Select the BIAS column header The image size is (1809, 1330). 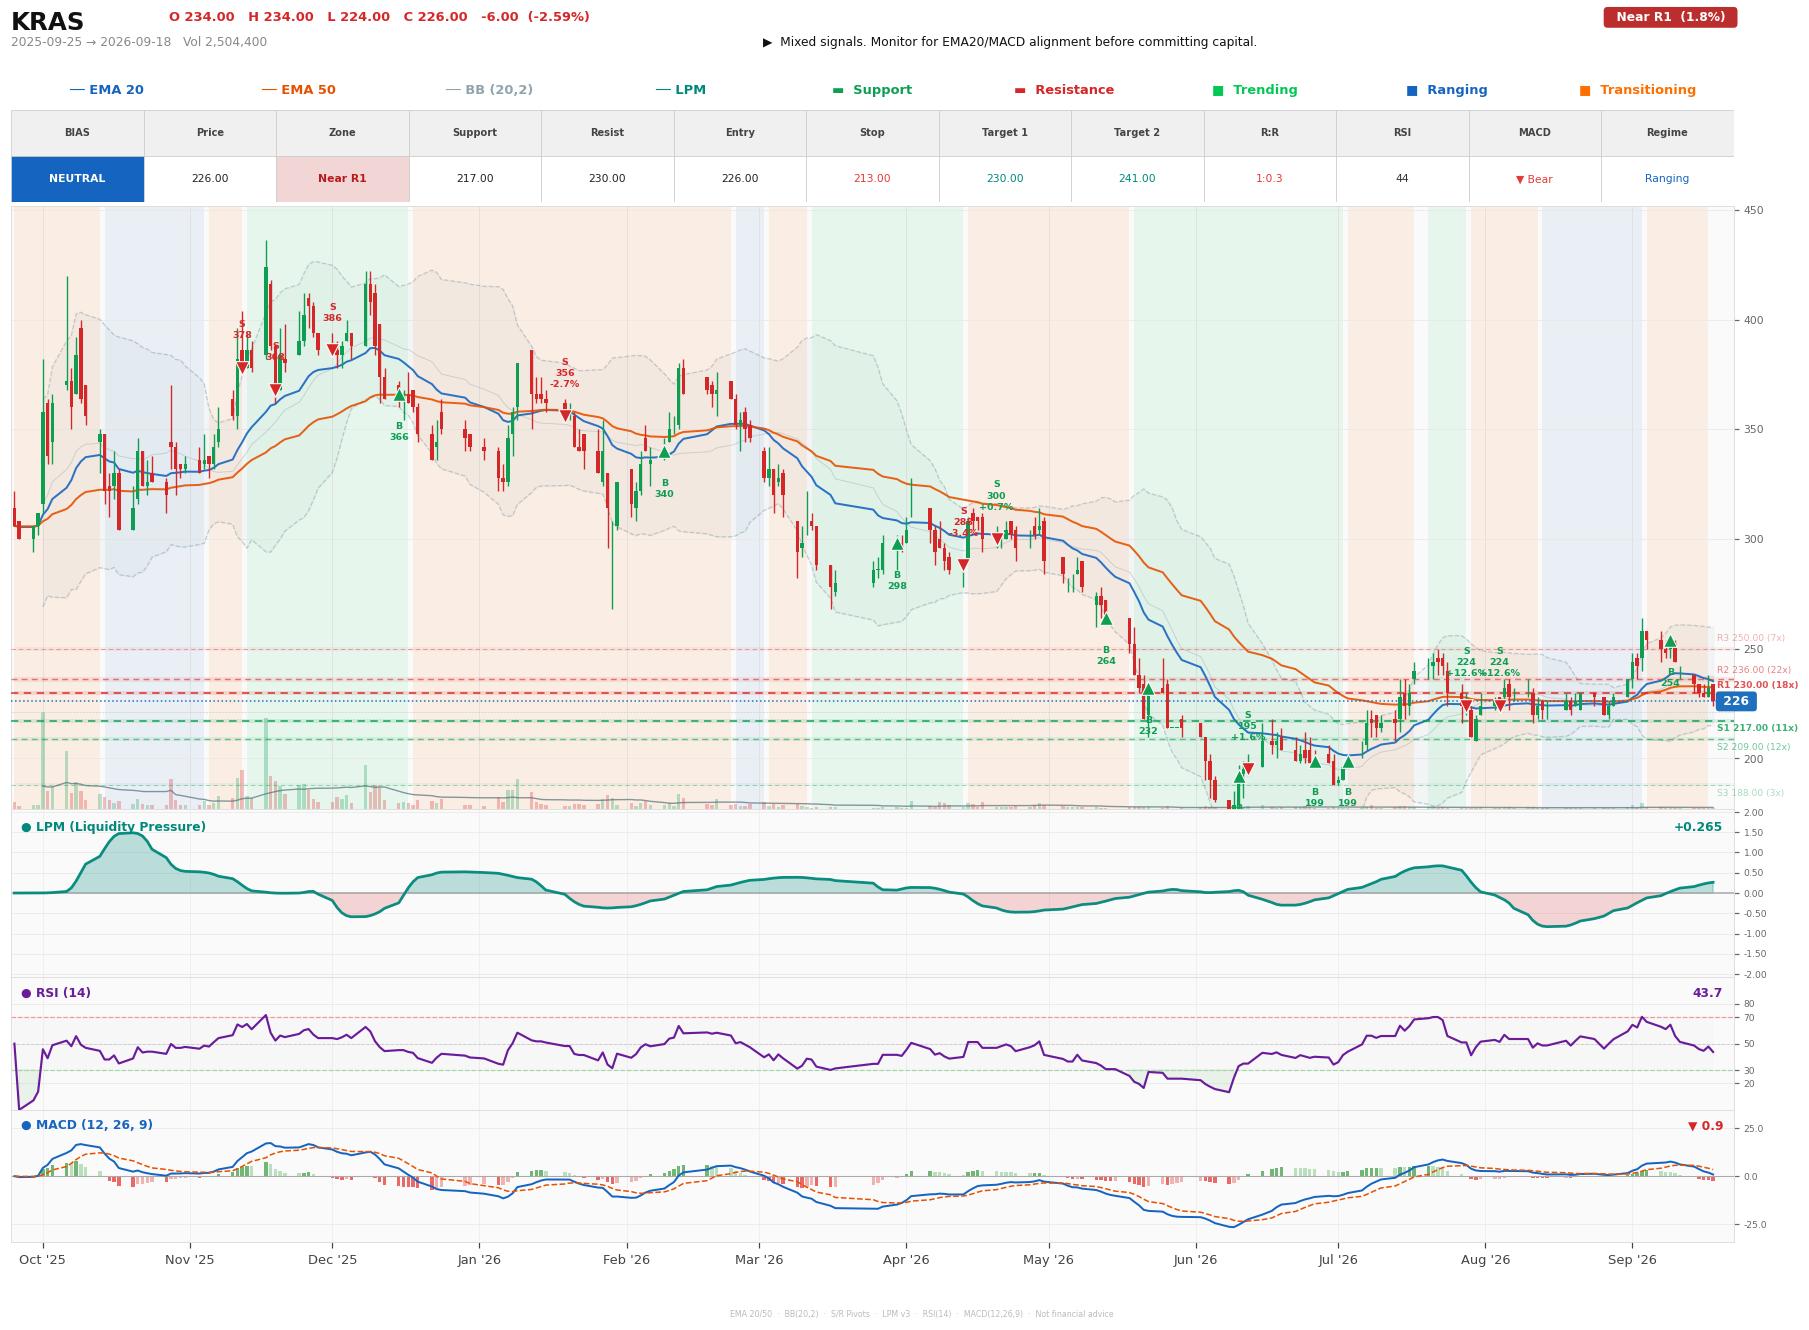pos(77,133)
